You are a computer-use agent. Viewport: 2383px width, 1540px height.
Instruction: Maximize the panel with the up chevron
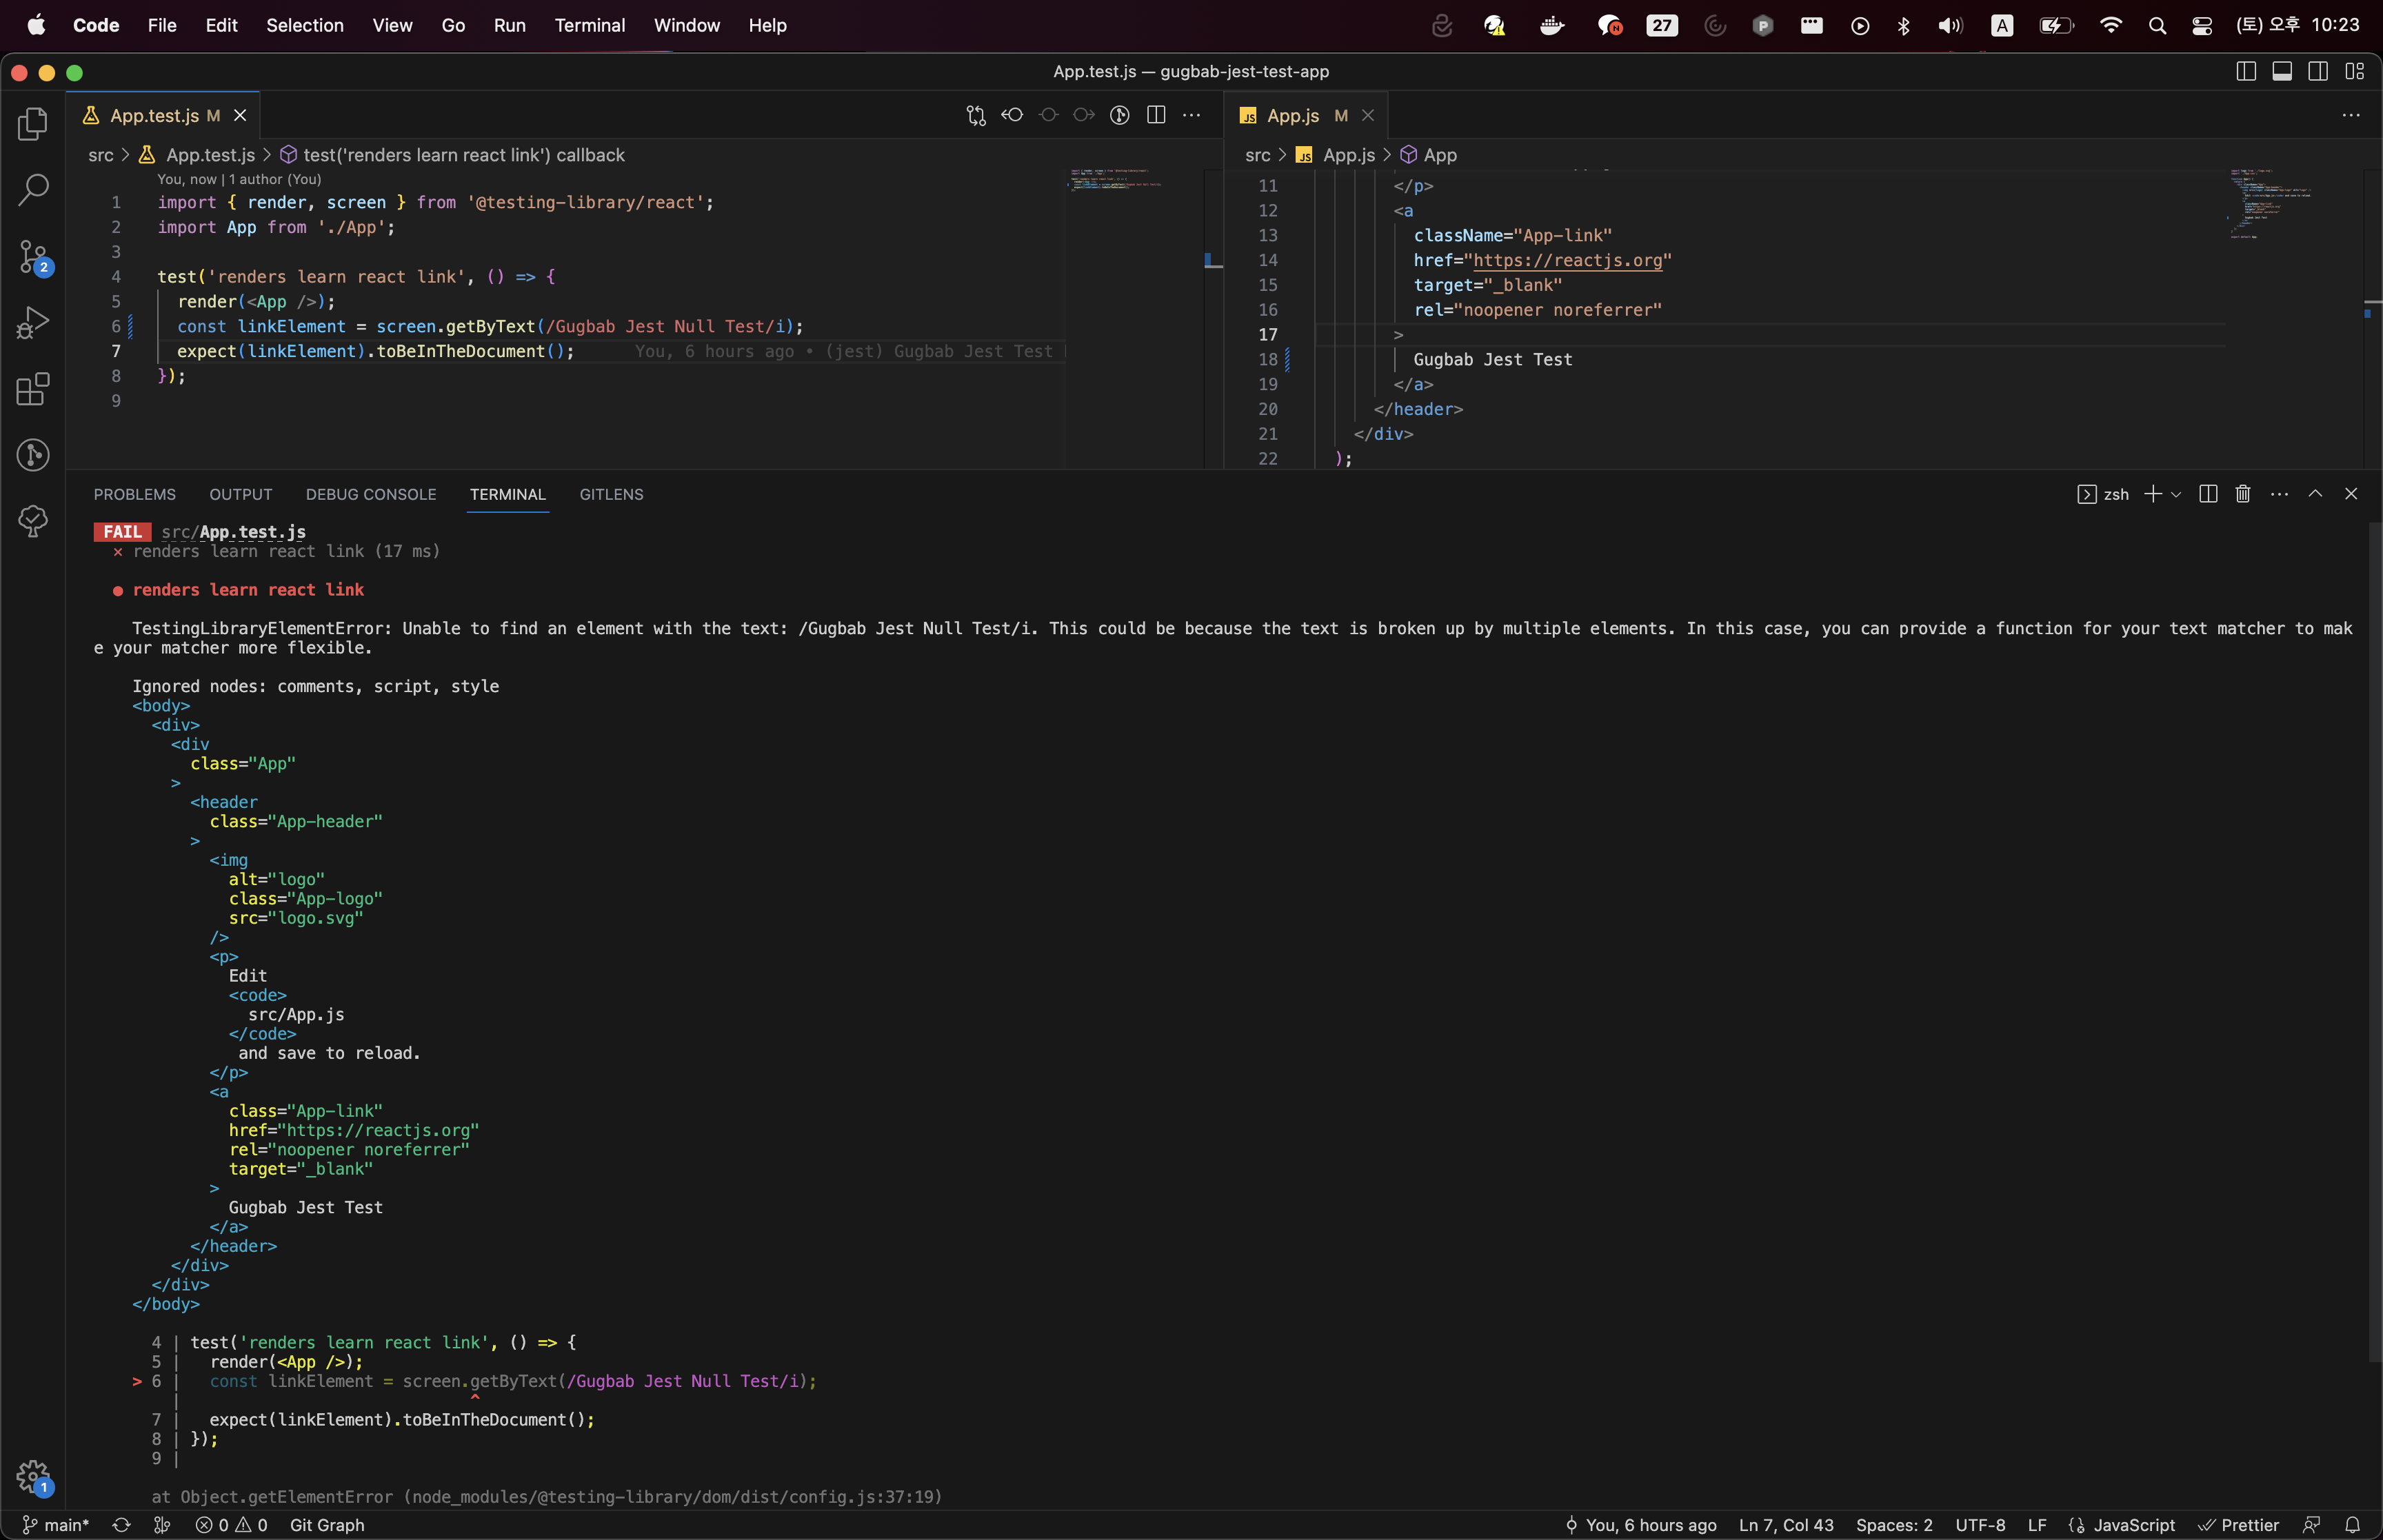click(x=2315, y=494)
